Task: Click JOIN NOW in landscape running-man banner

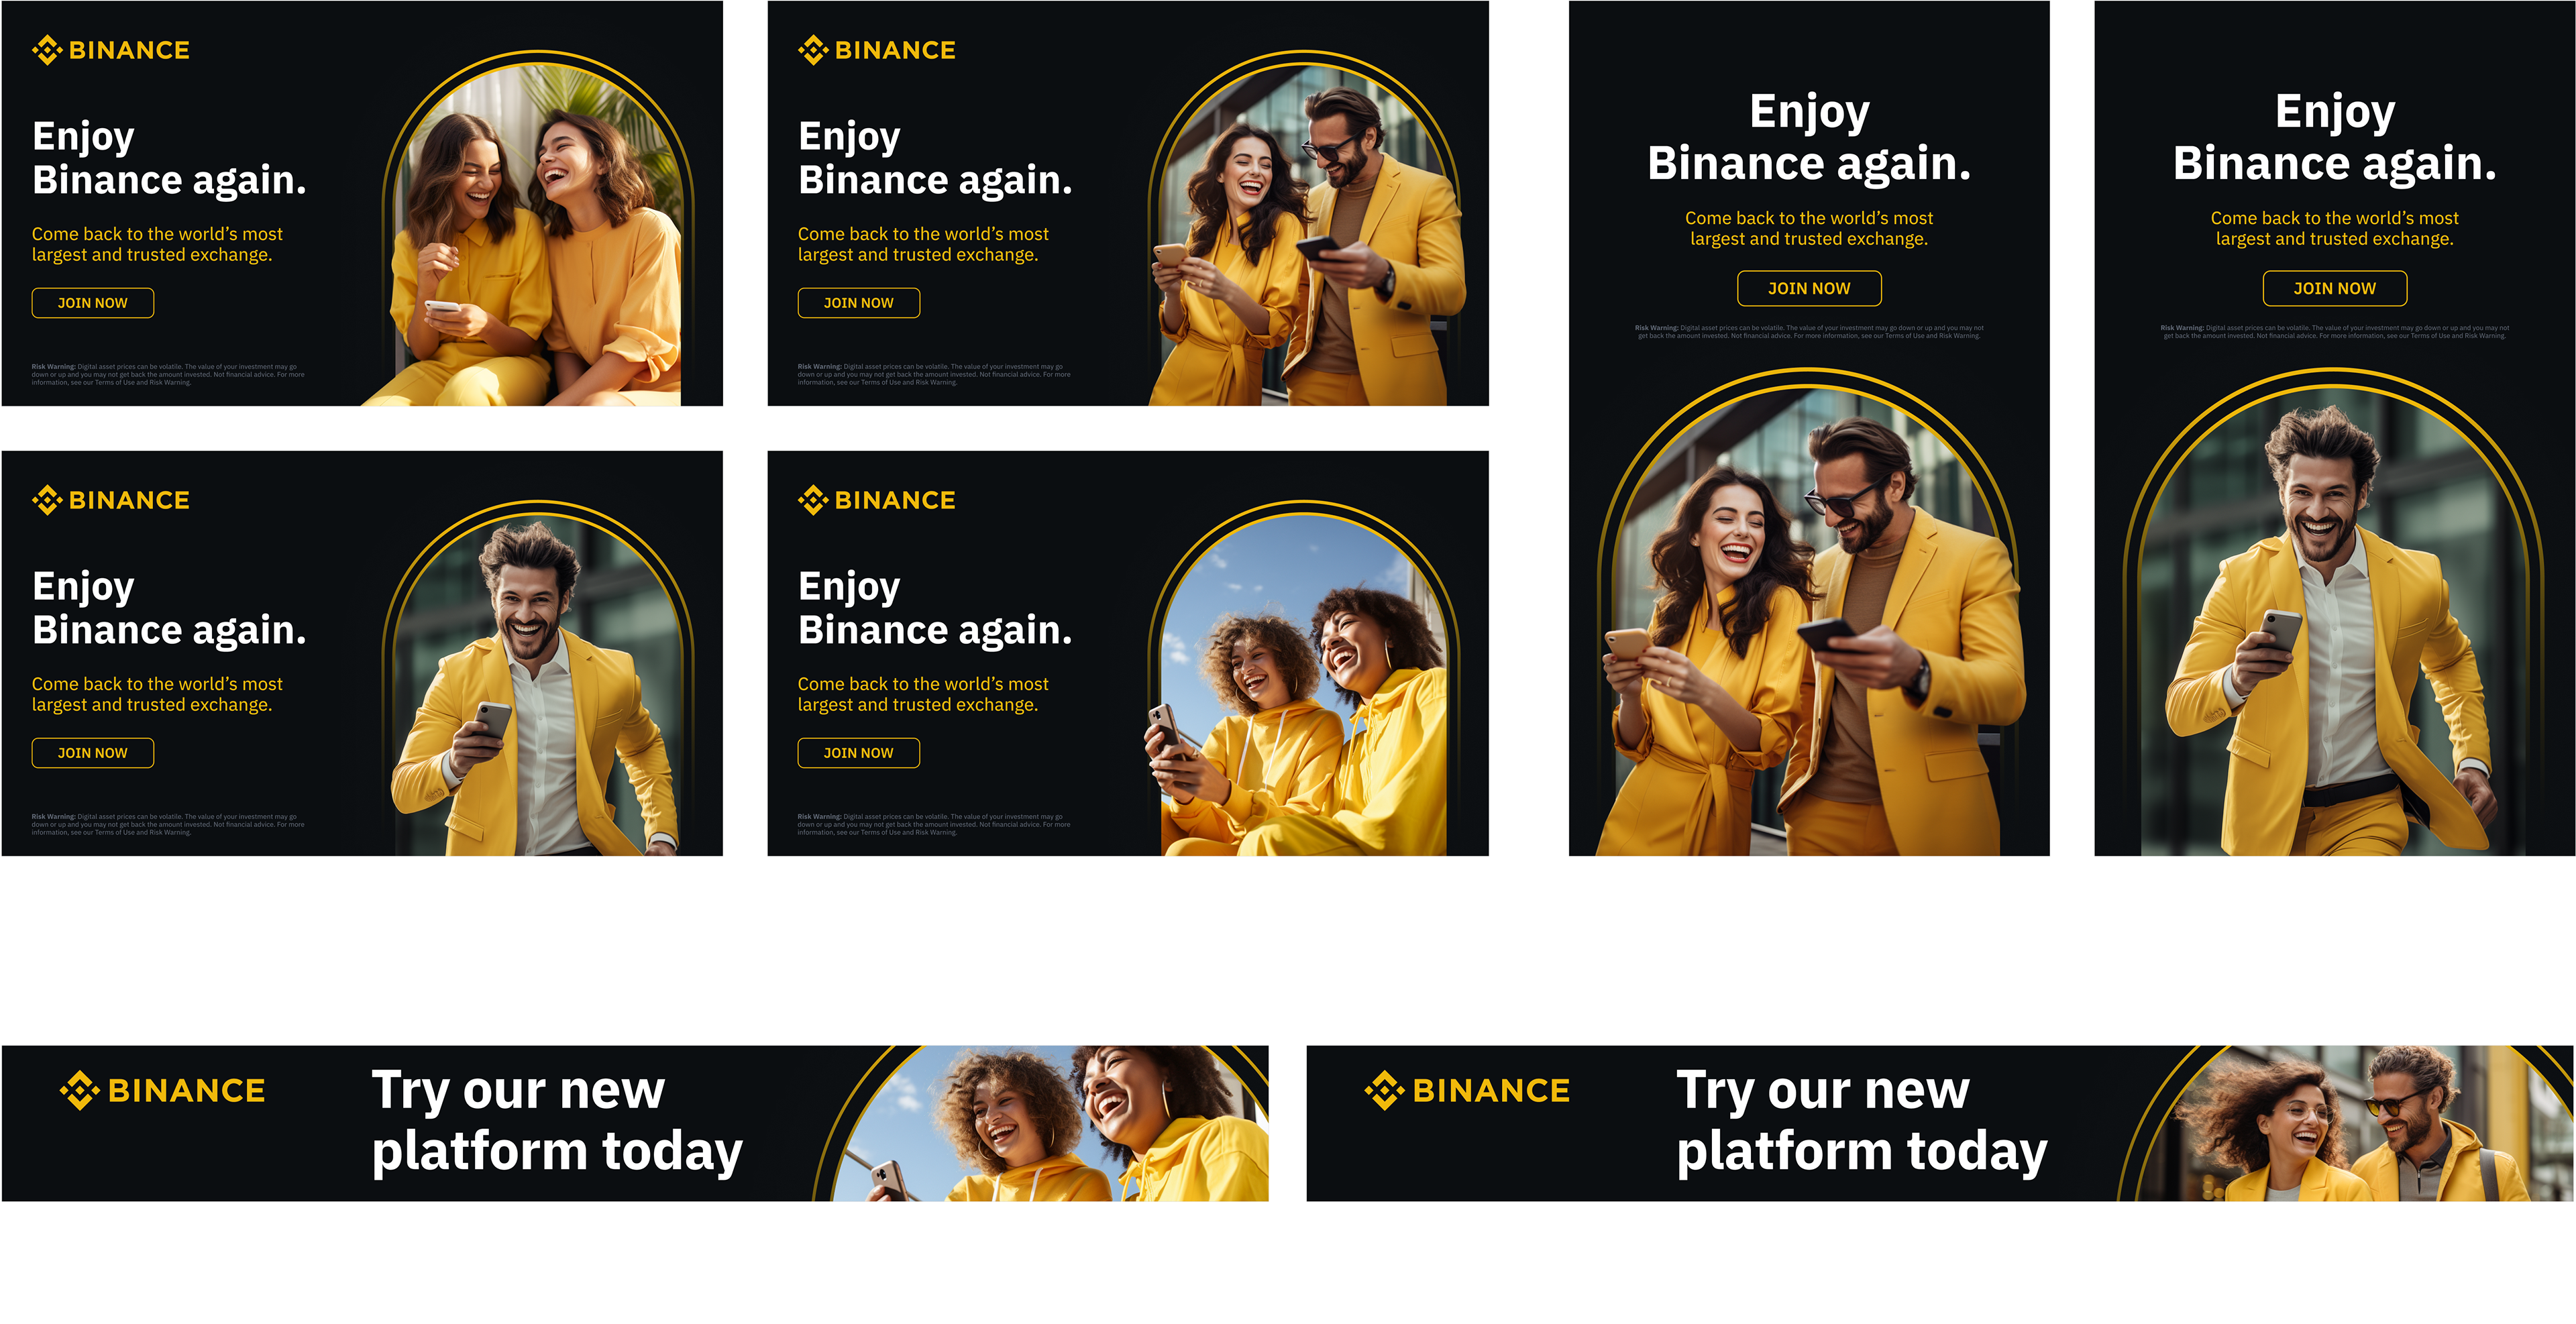Action: (x=93, y=753)
